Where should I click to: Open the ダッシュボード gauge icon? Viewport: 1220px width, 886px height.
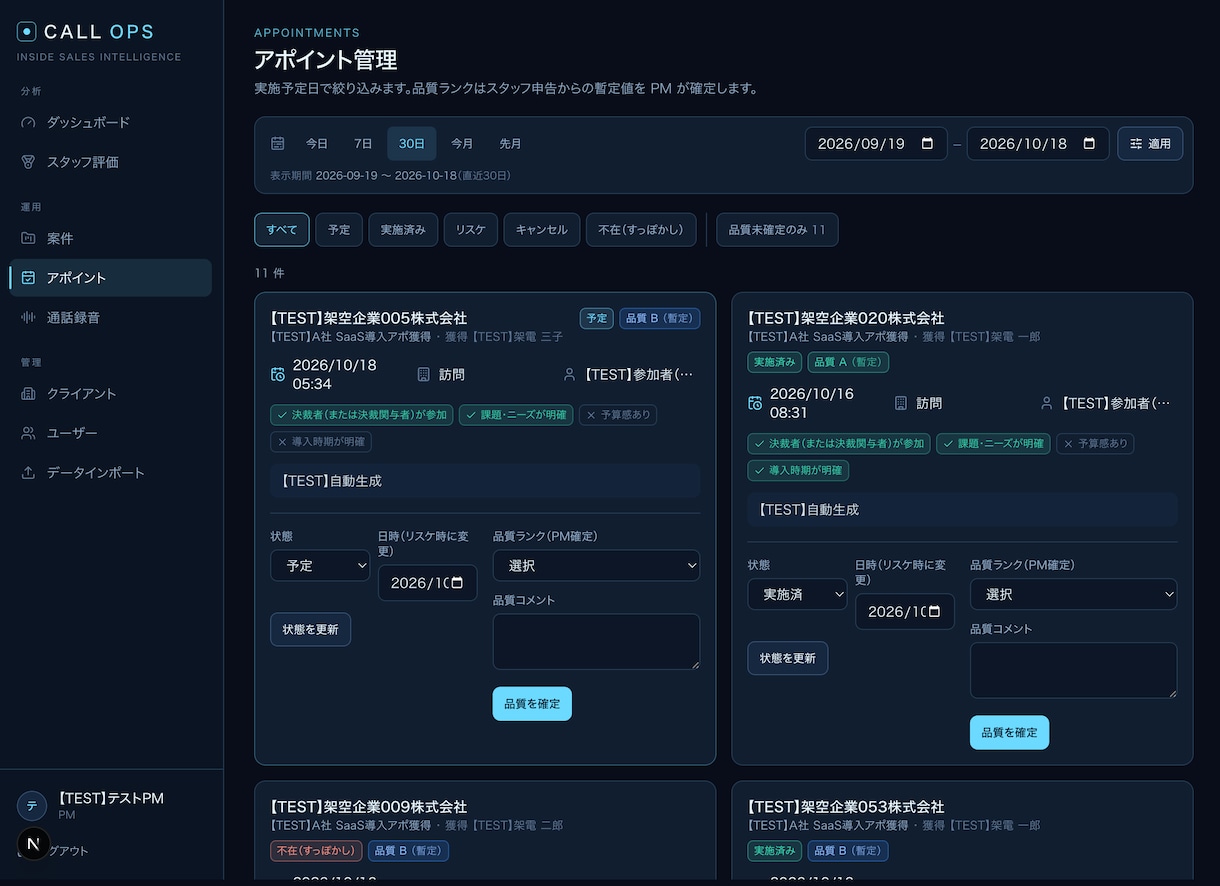28,122
